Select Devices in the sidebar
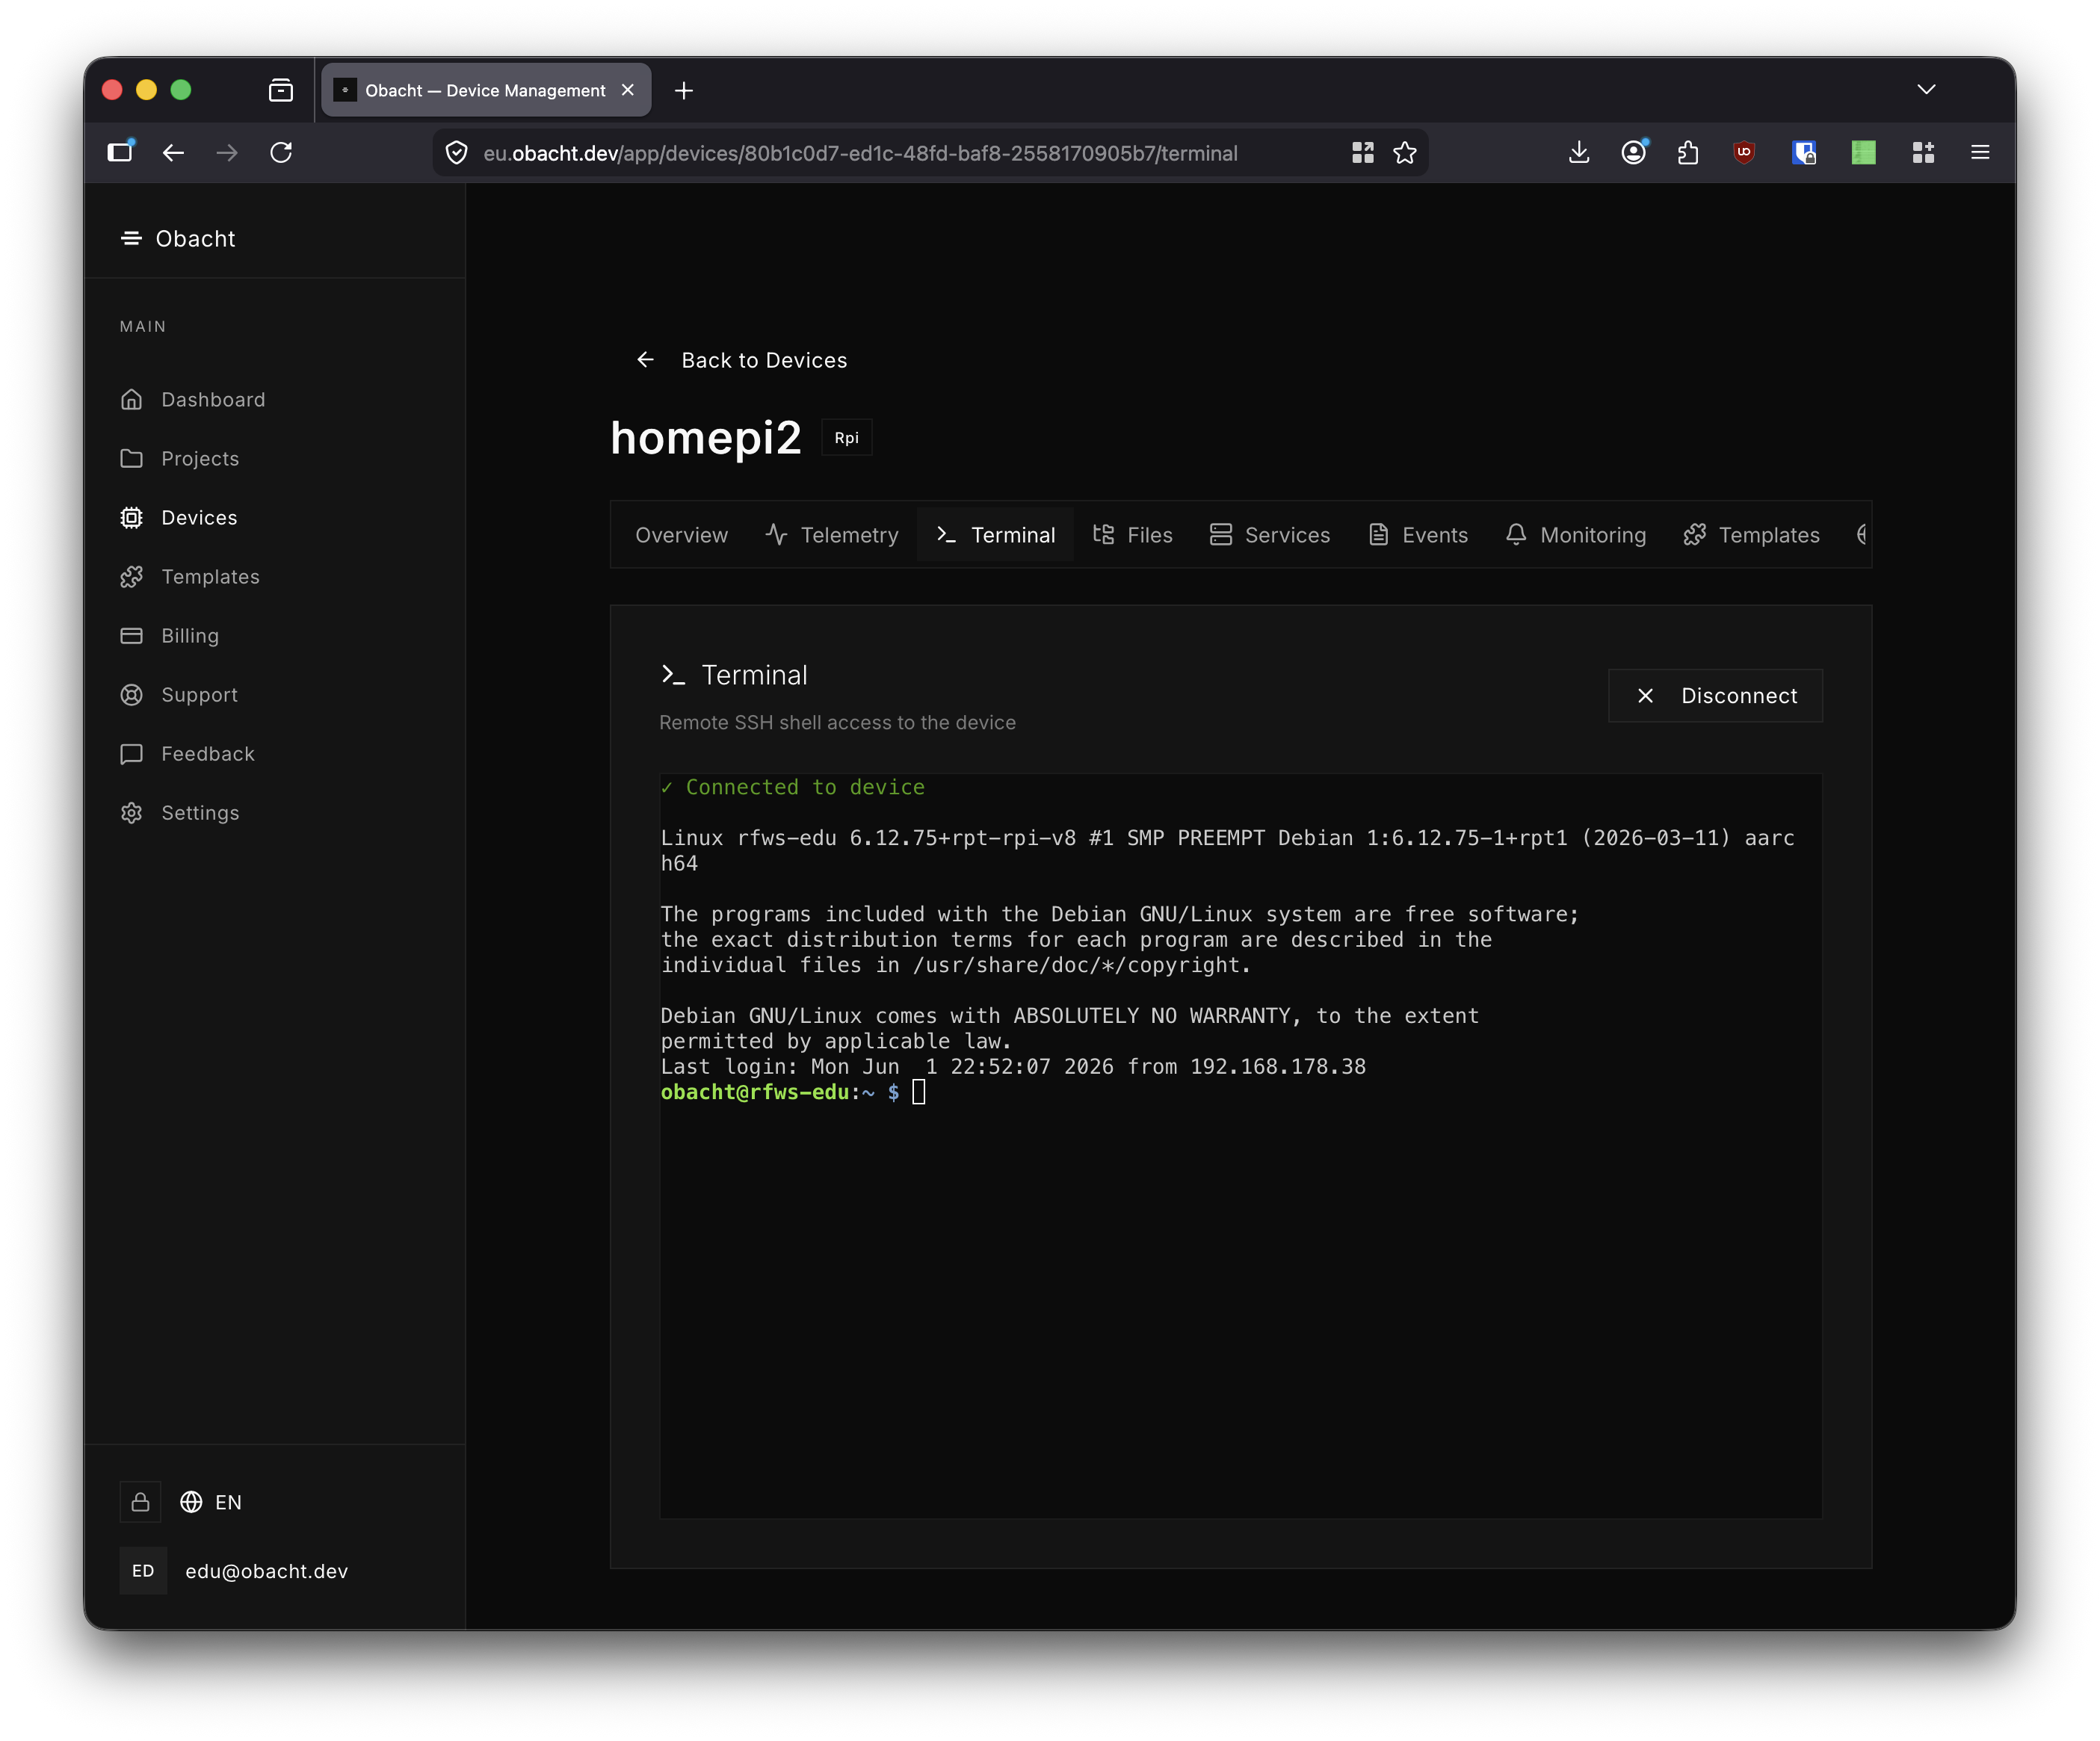Image resolution: width=2100 pixels, height=1741 pixels. tap(179, 518)
